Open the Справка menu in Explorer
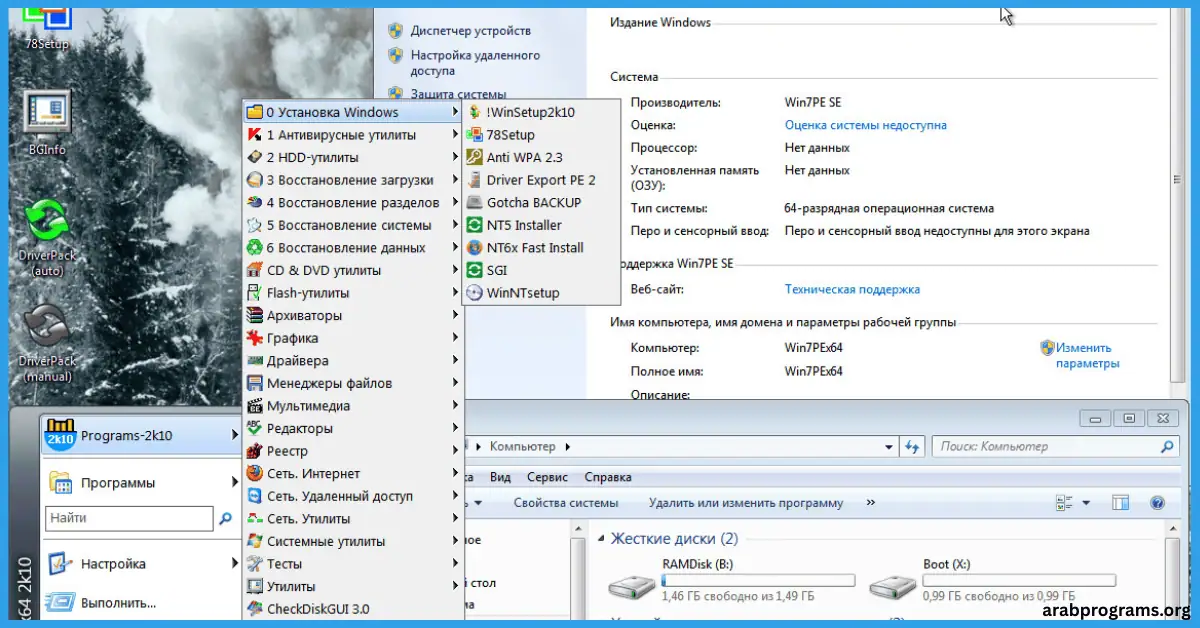1200x628 pixels. point(608,478)
